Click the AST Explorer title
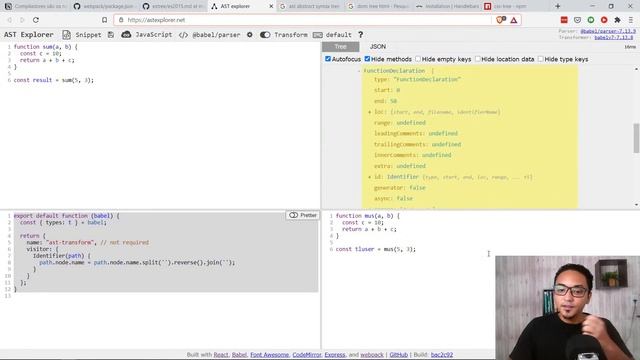Viewport: 640px width, 360px height. click(x=29, y=35)
